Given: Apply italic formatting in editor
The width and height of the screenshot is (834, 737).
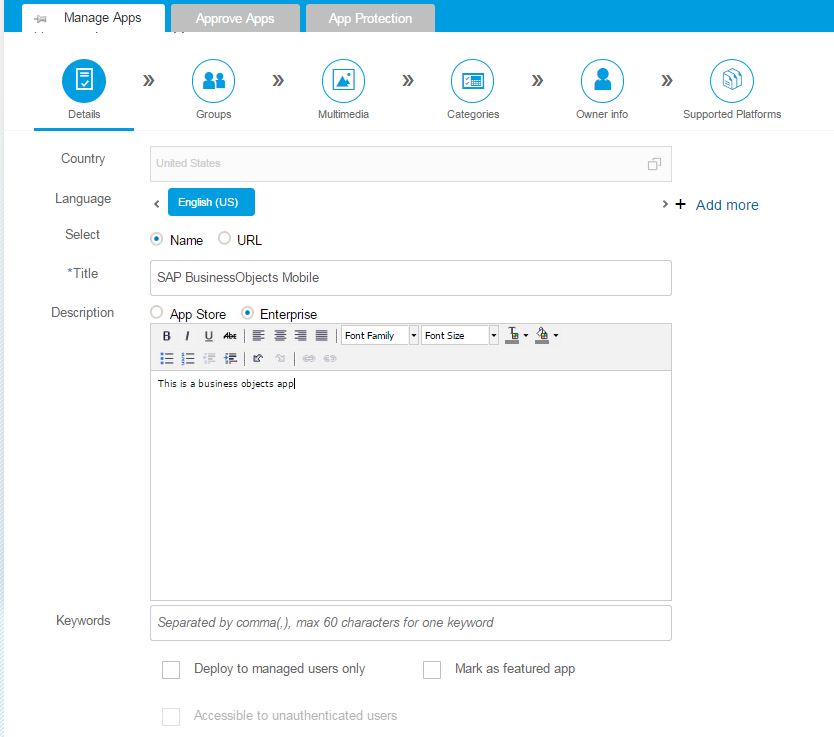Looking at the screenshot, I should pos(187,336).
